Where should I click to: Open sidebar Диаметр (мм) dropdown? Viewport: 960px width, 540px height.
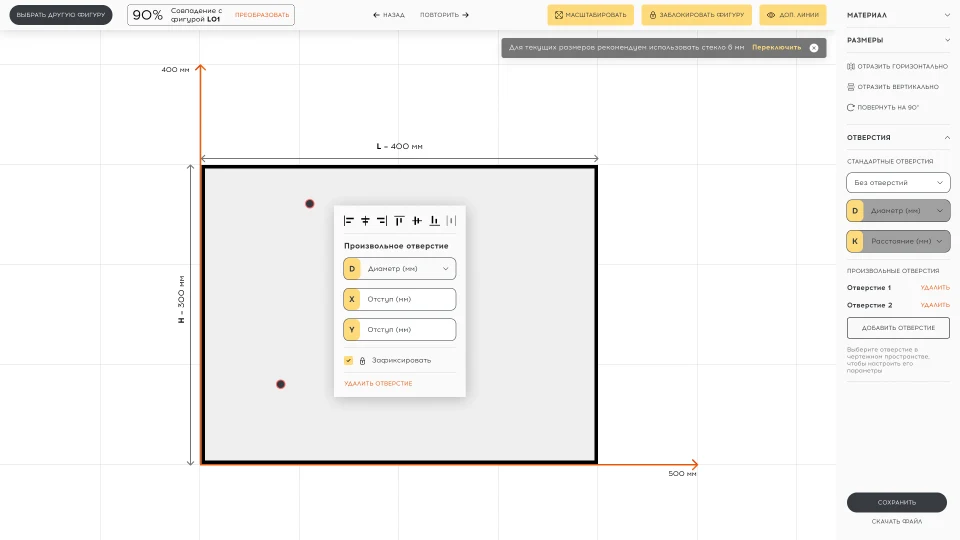point(898,211)
